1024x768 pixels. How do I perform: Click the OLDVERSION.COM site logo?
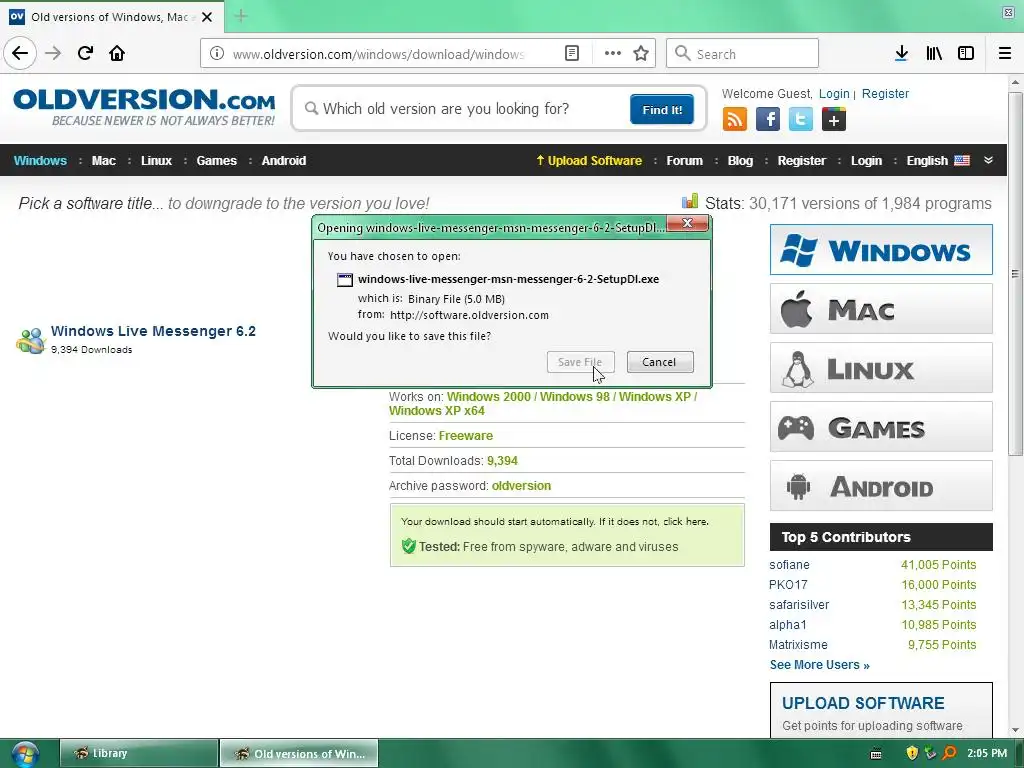tap(144, 106)
